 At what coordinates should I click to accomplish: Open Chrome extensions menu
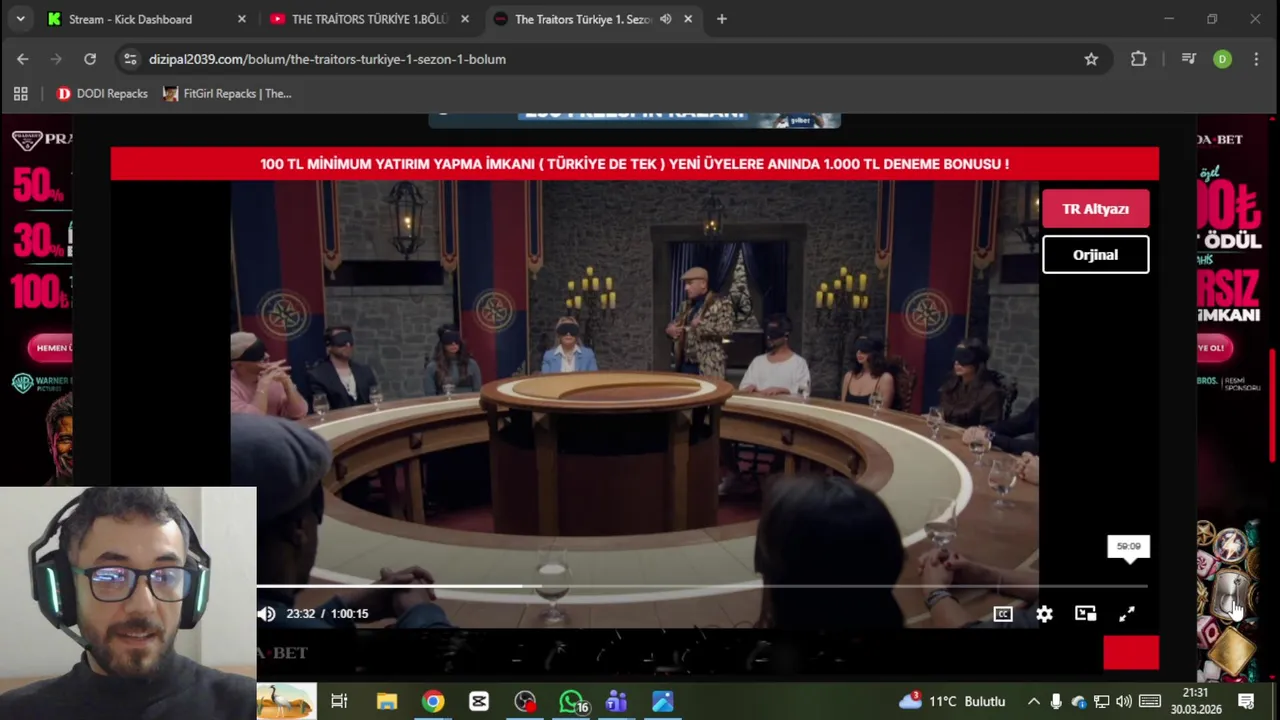click(1138, 59)
